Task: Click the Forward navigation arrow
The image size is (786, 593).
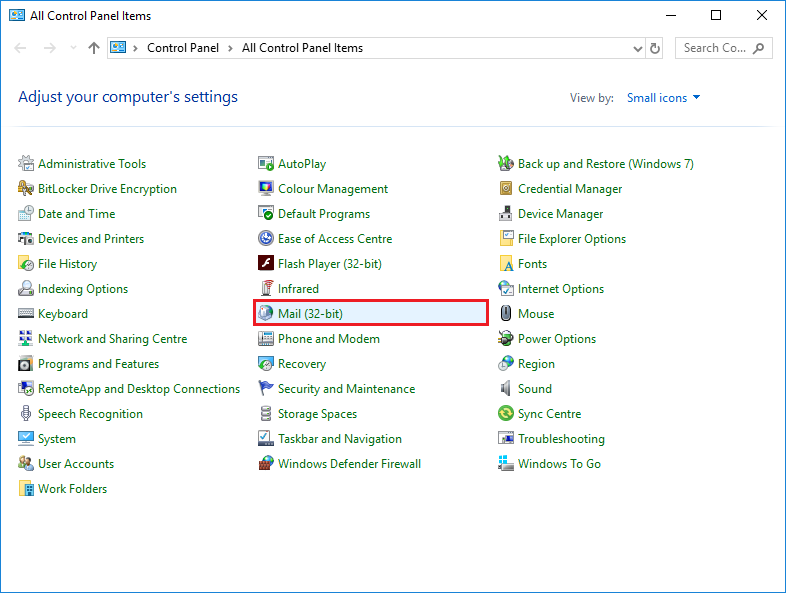Action: point(50,48)
